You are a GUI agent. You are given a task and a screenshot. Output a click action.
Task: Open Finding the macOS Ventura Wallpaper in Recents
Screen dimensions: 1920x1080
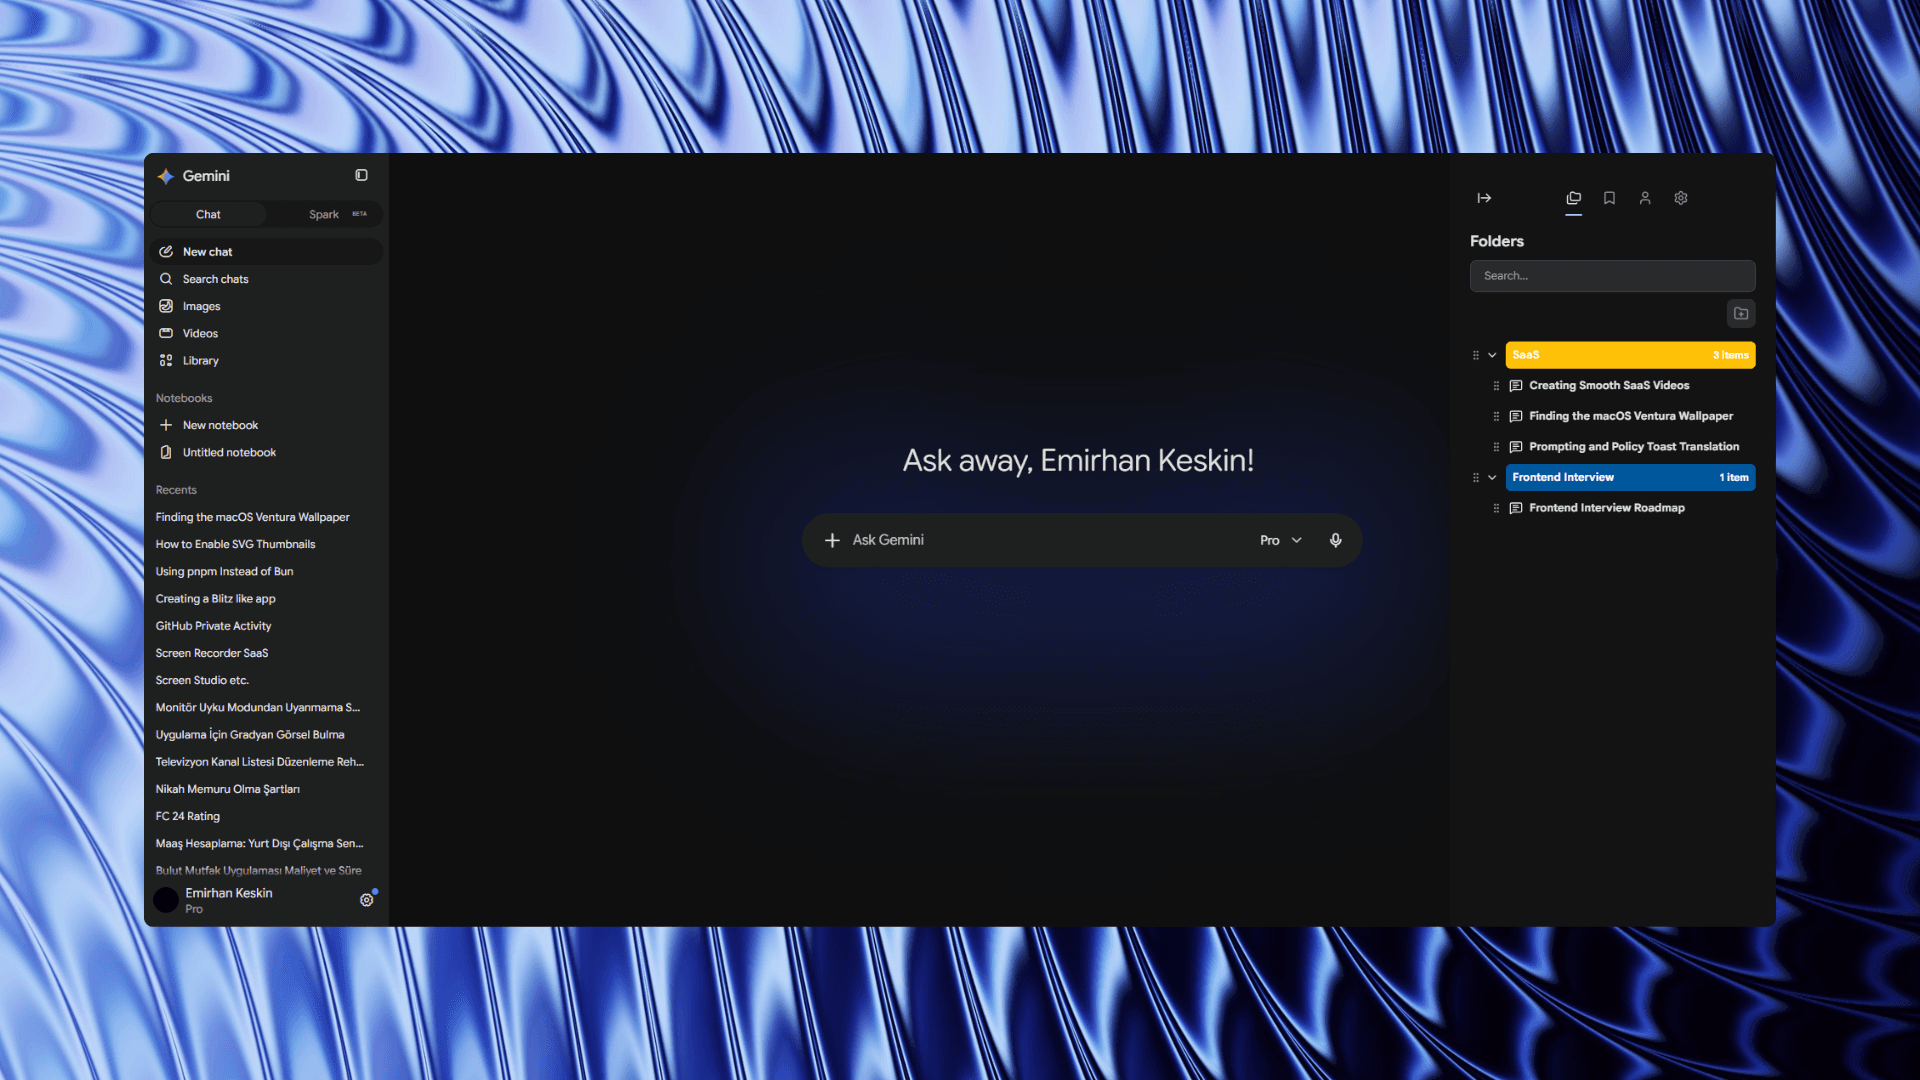click(252, 517)
